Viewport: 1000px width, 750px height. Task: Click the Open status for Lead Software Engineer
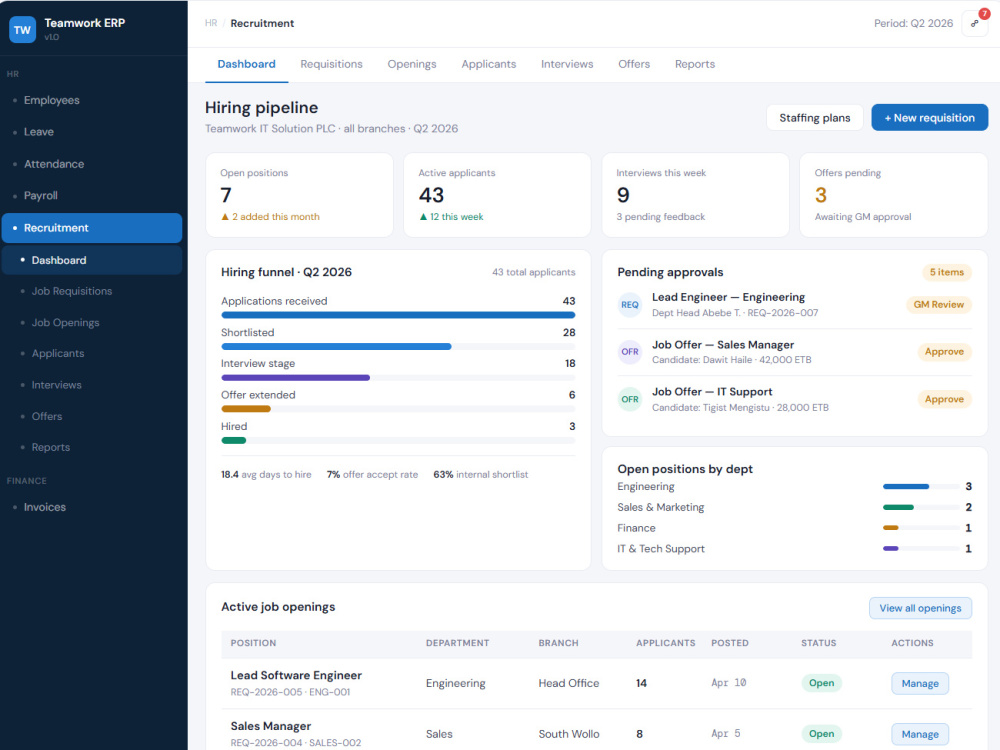click(x=821, y=683)
